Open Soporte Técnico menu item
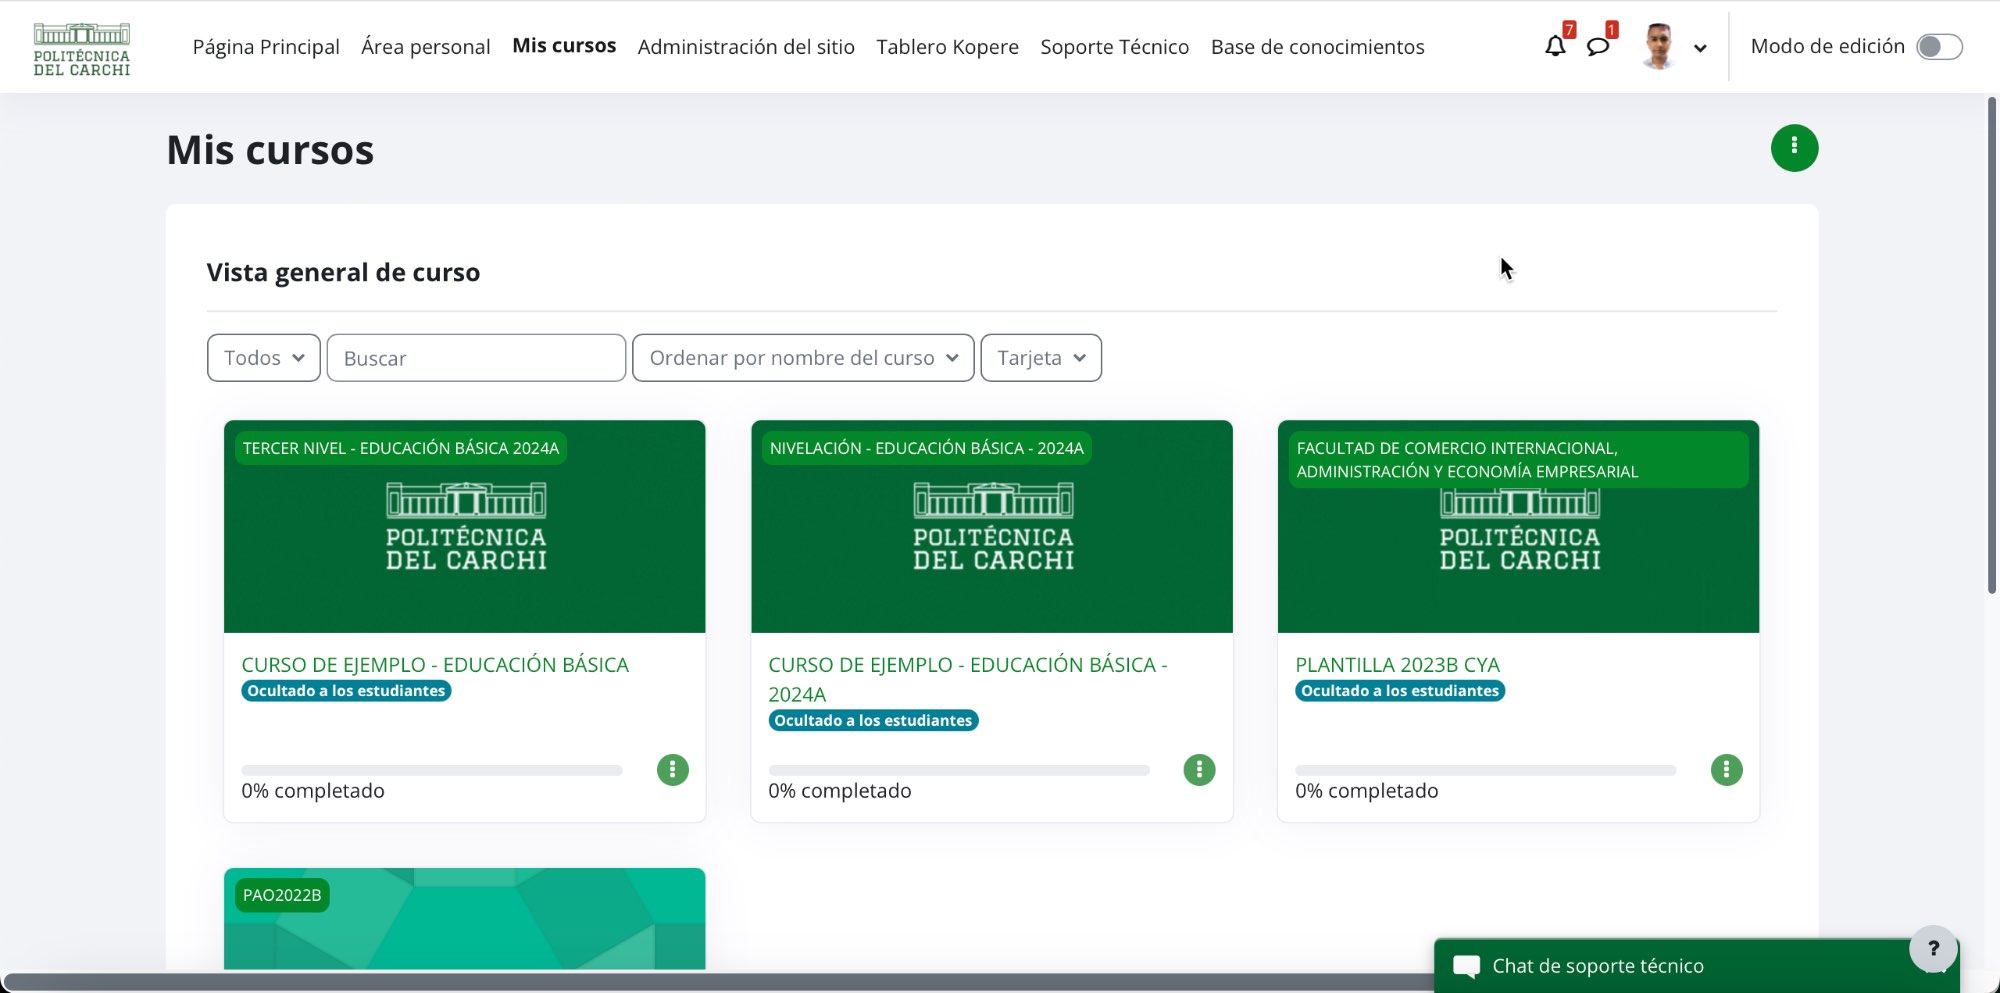Image resolution: width=2000 pixels, height=993 pixels. click(x=1114, y=46)
